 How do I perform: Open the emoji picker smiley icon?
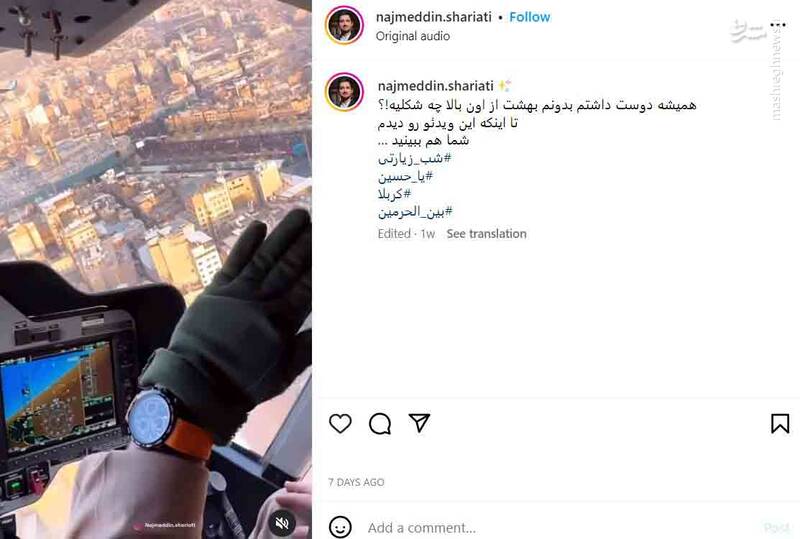[340, 527]
